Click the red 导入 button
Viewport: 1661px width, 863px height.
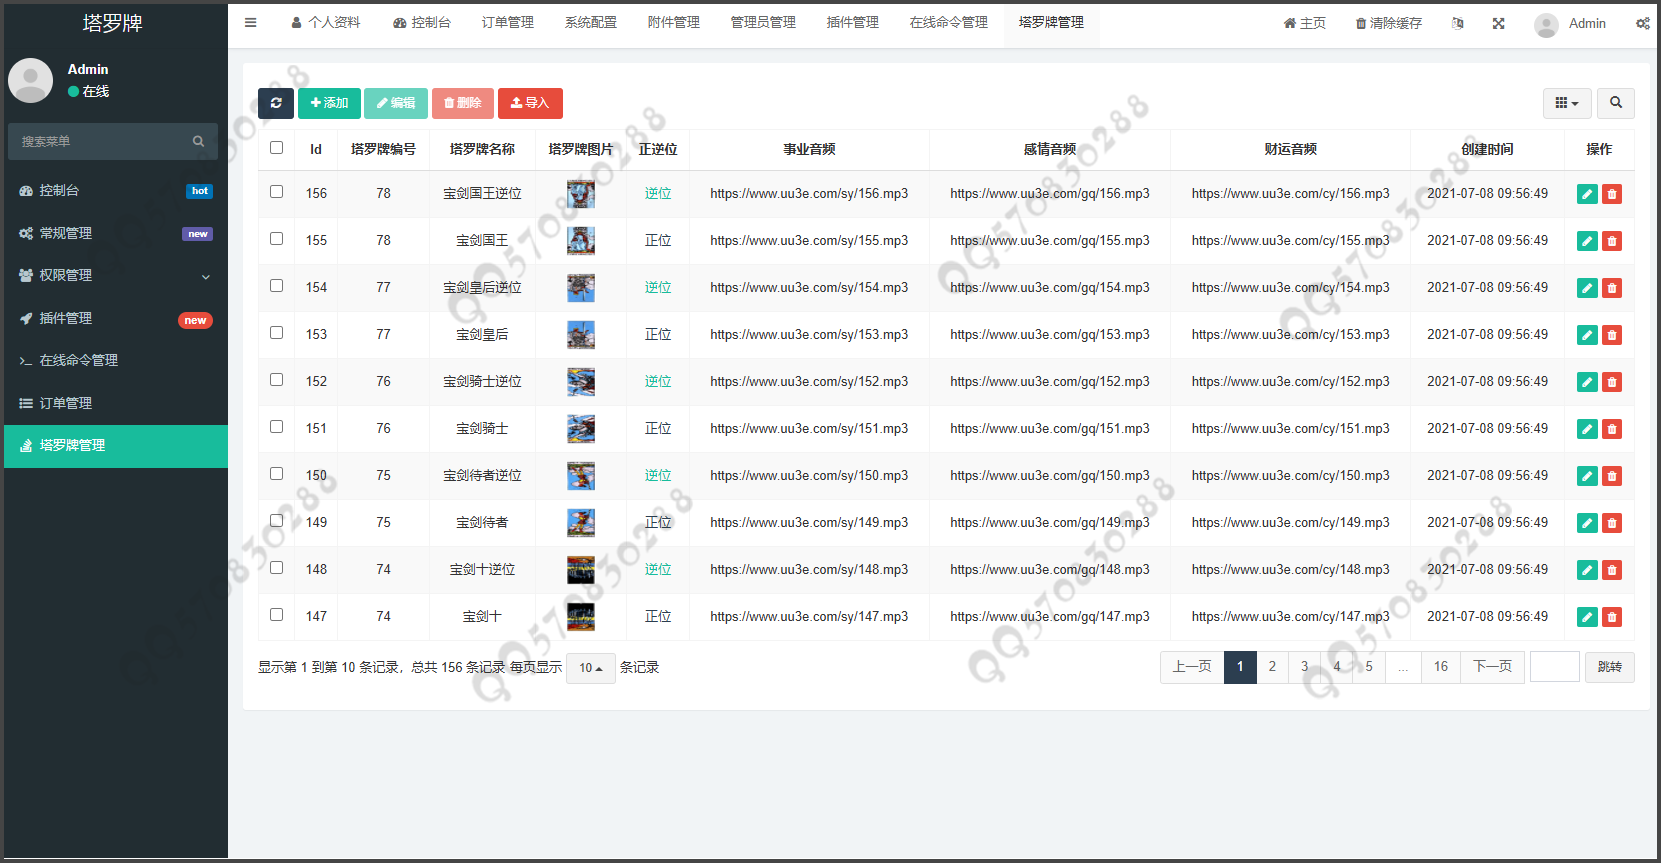(530, 103)
